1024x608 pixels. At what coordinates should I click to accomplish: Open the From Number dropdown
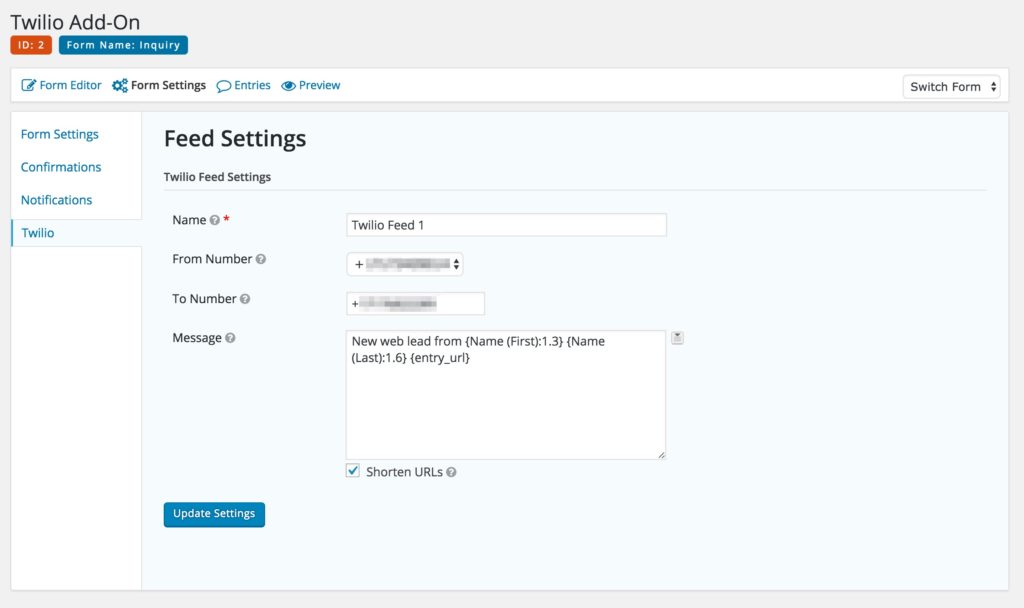tap(405, 264)
